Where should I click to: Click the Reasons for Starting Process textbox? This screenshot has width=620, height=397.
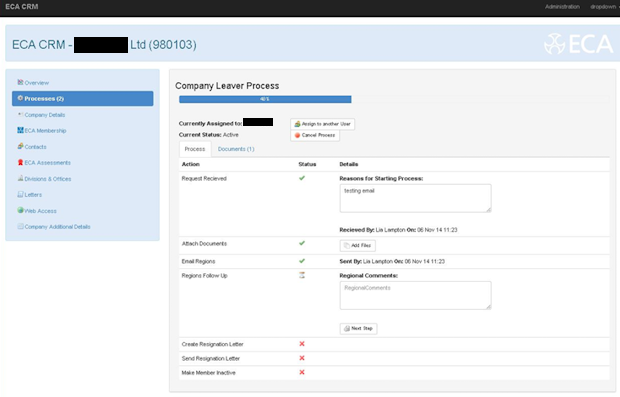coord(415,198)
